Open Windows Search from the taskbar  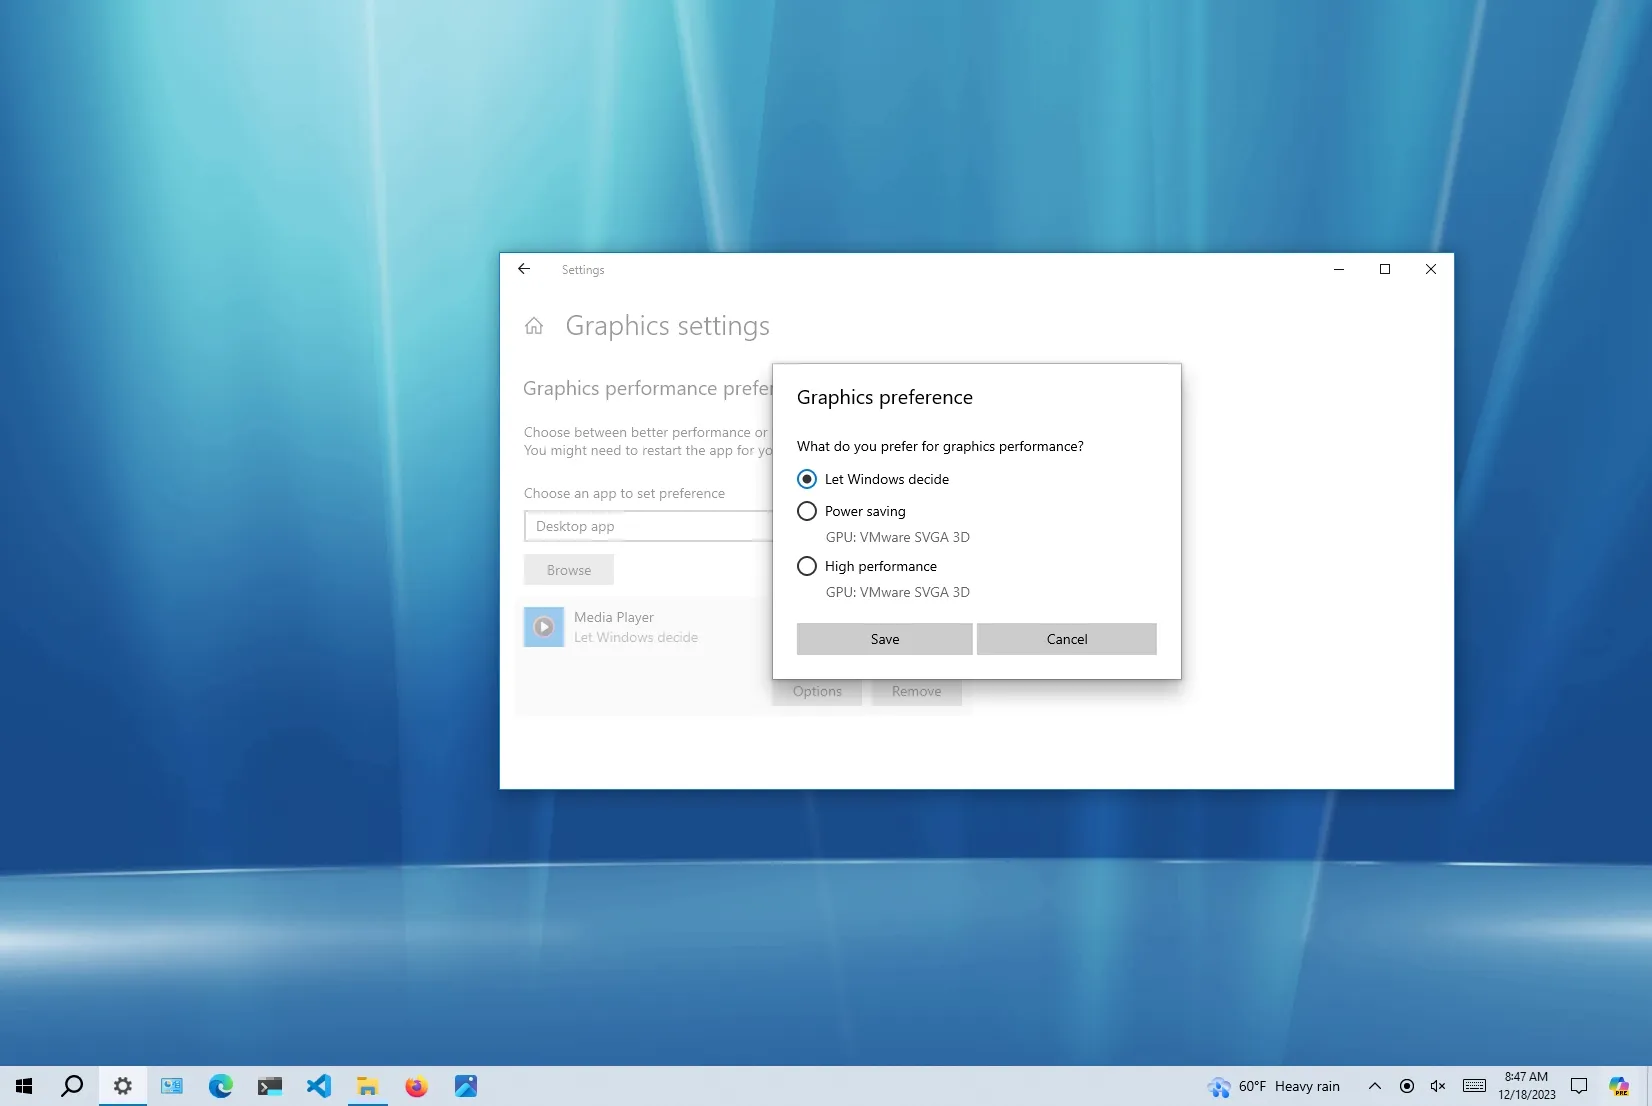[71, 1086]
